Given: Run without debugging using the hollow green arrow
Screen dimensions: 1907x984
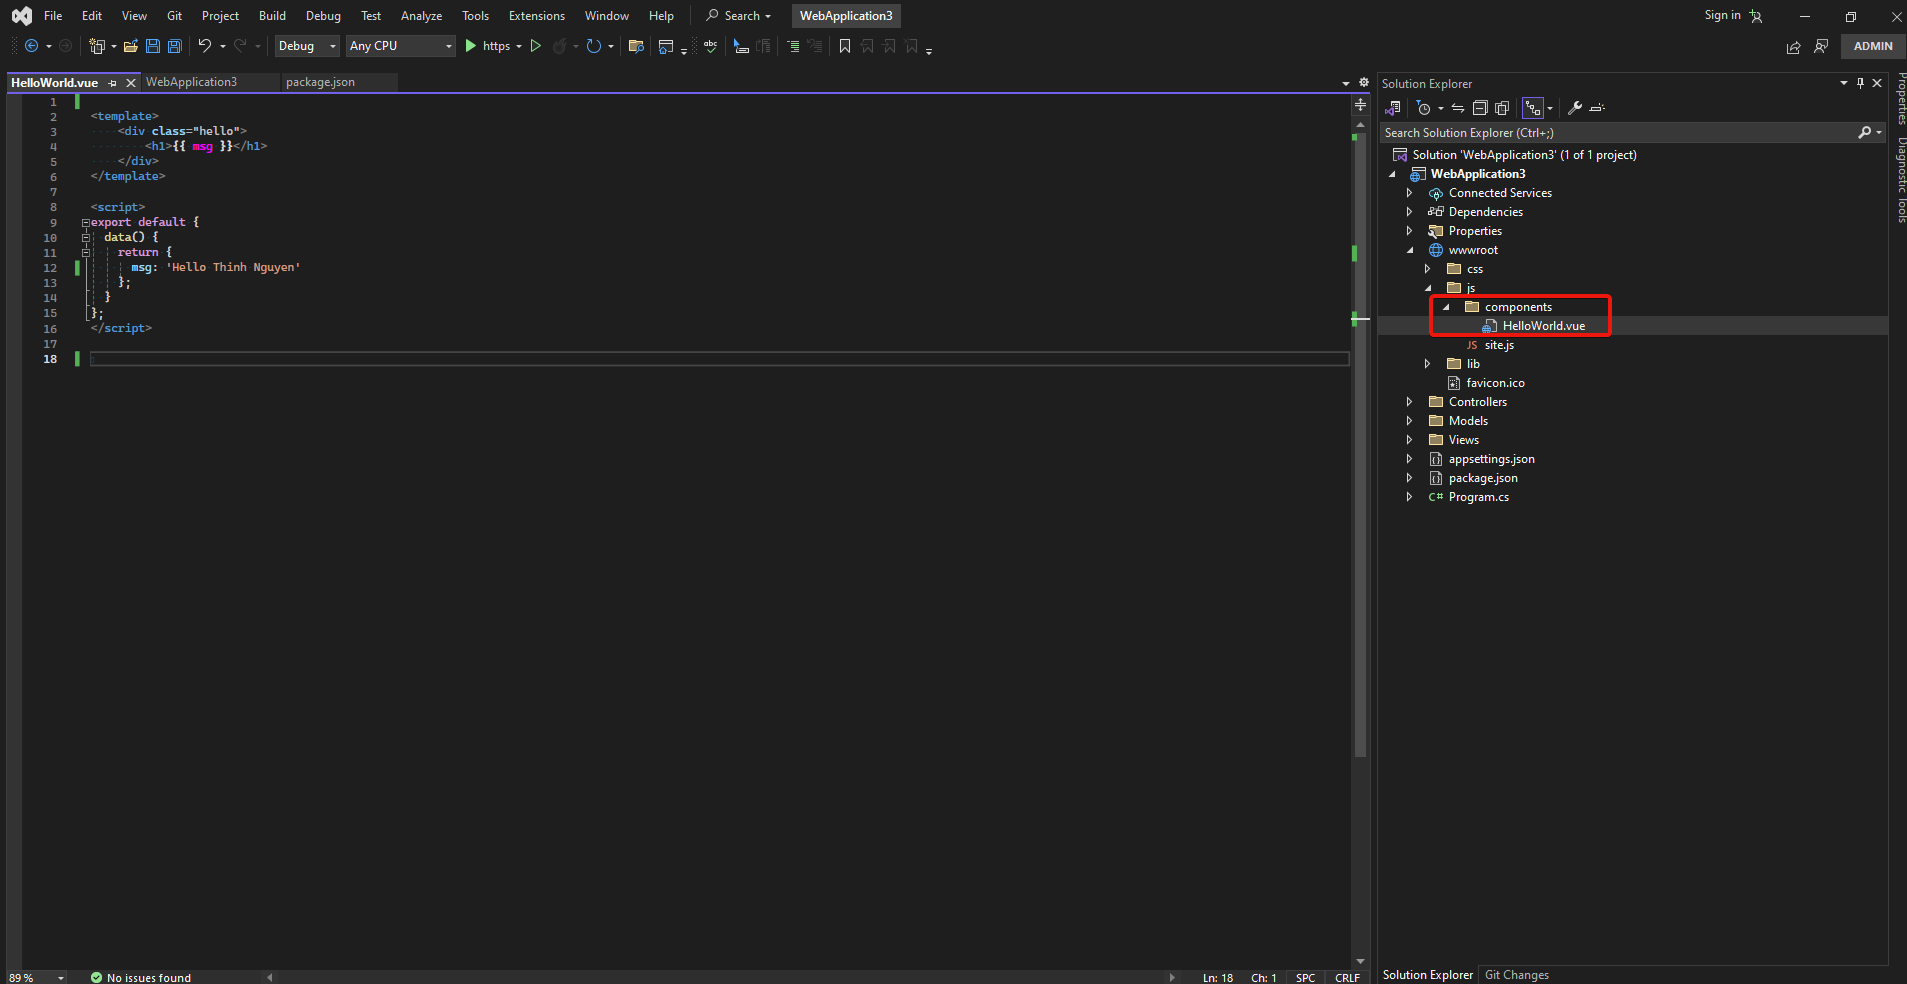Looking at the screenshot, I should point(535,46).
